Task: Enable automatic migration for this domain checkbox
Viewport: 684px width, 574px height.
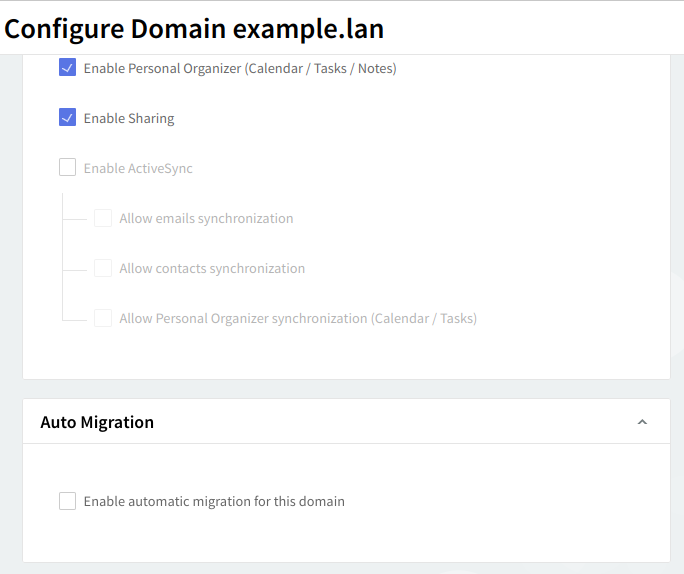Action: coord(68,501)
